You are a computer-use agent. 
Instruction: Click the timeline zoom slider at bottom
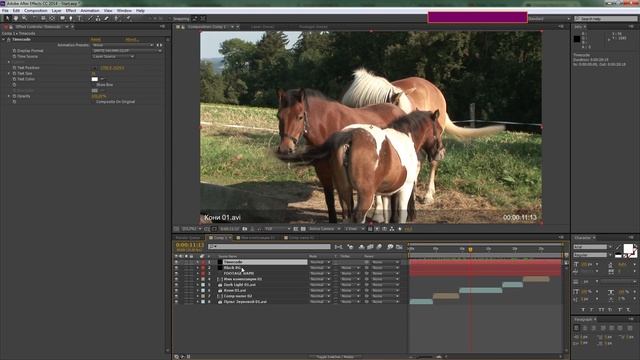pyautogui.click(x=425, y=357)
